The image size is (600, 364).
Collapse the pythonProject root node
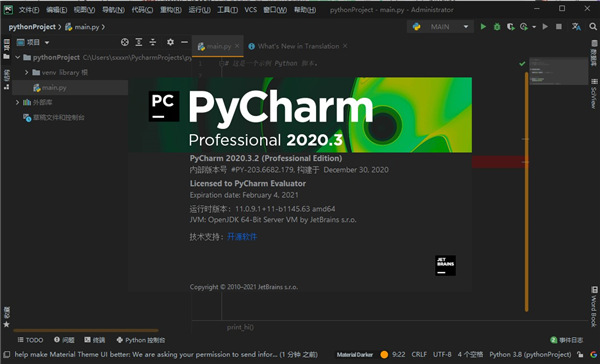(18, 57)
